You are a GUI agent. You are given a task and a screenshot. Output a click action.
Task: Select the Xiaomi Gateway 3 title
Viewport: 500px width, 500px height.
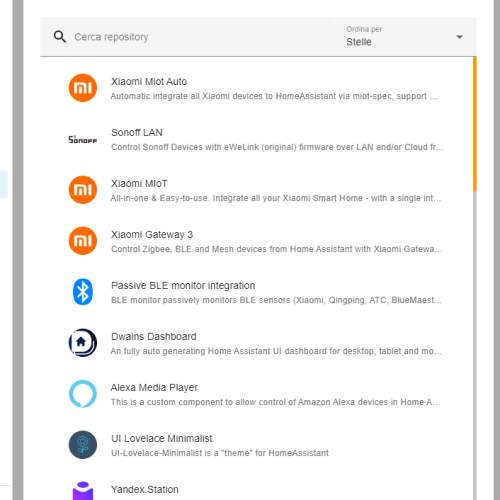point(152,235)
